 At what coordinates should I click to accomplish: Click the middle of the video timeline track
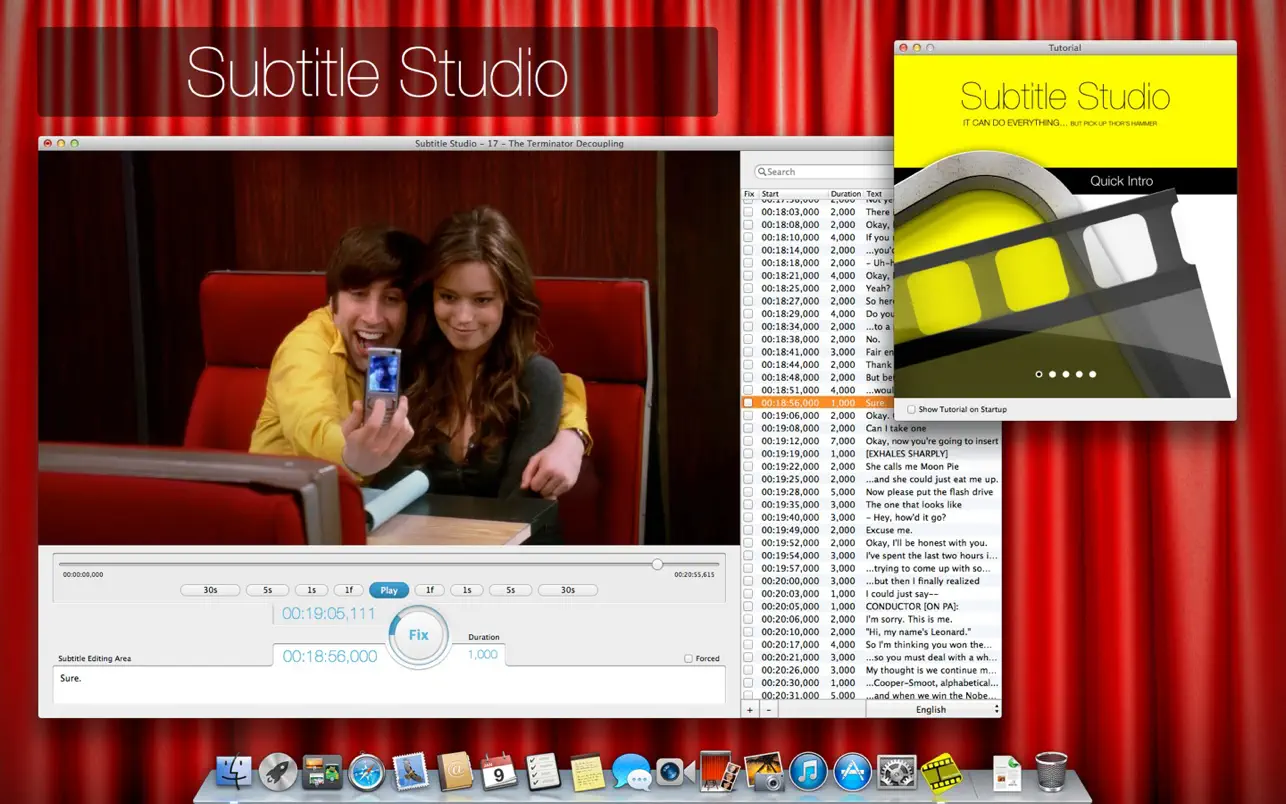pos(388,564)
